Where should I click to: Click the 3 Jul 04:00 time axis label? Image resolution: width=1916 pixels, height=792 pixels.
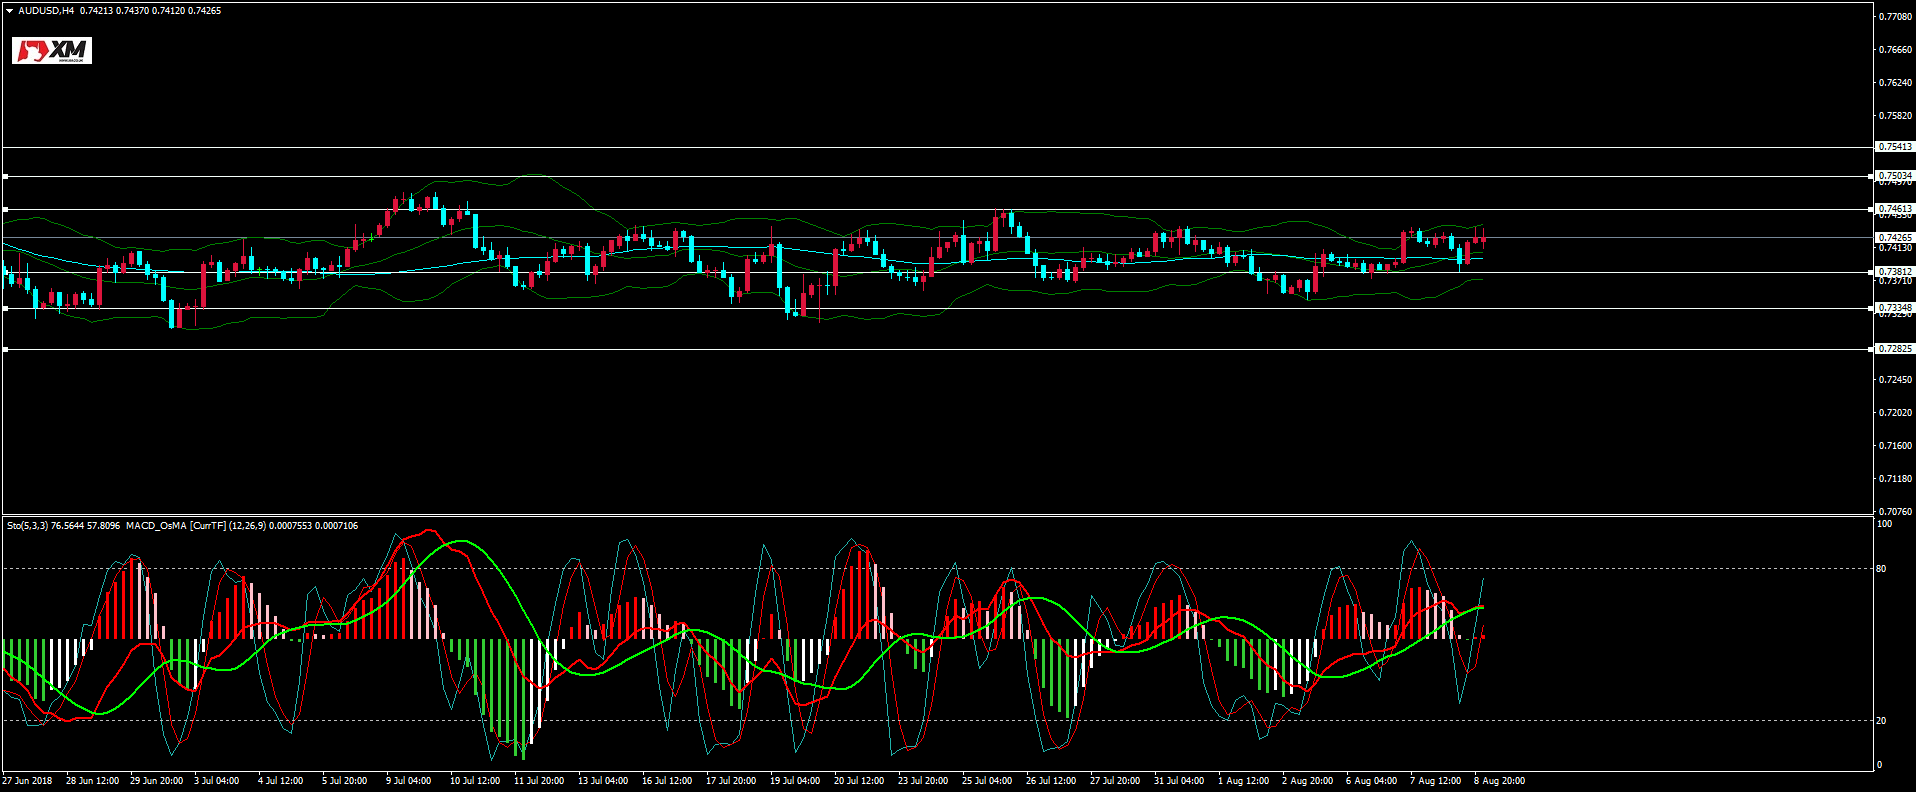pos(216,781)
